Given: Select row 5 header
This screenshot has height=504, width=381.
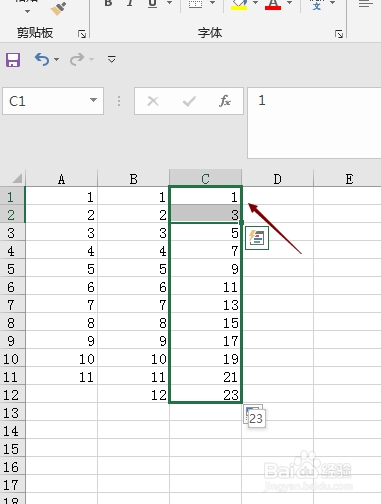Looking at the screenshot, I should tap(12, 269).
